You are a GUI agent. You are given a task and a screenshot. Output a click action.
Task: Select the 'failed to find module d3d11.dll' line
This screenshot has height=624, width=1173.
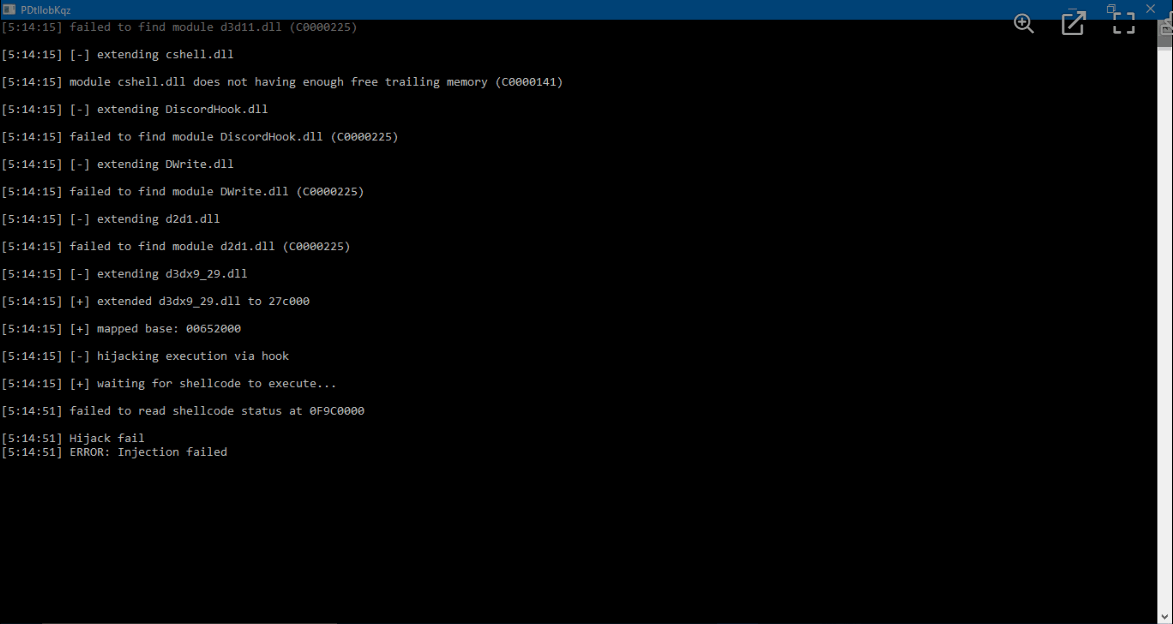[179, 27]
